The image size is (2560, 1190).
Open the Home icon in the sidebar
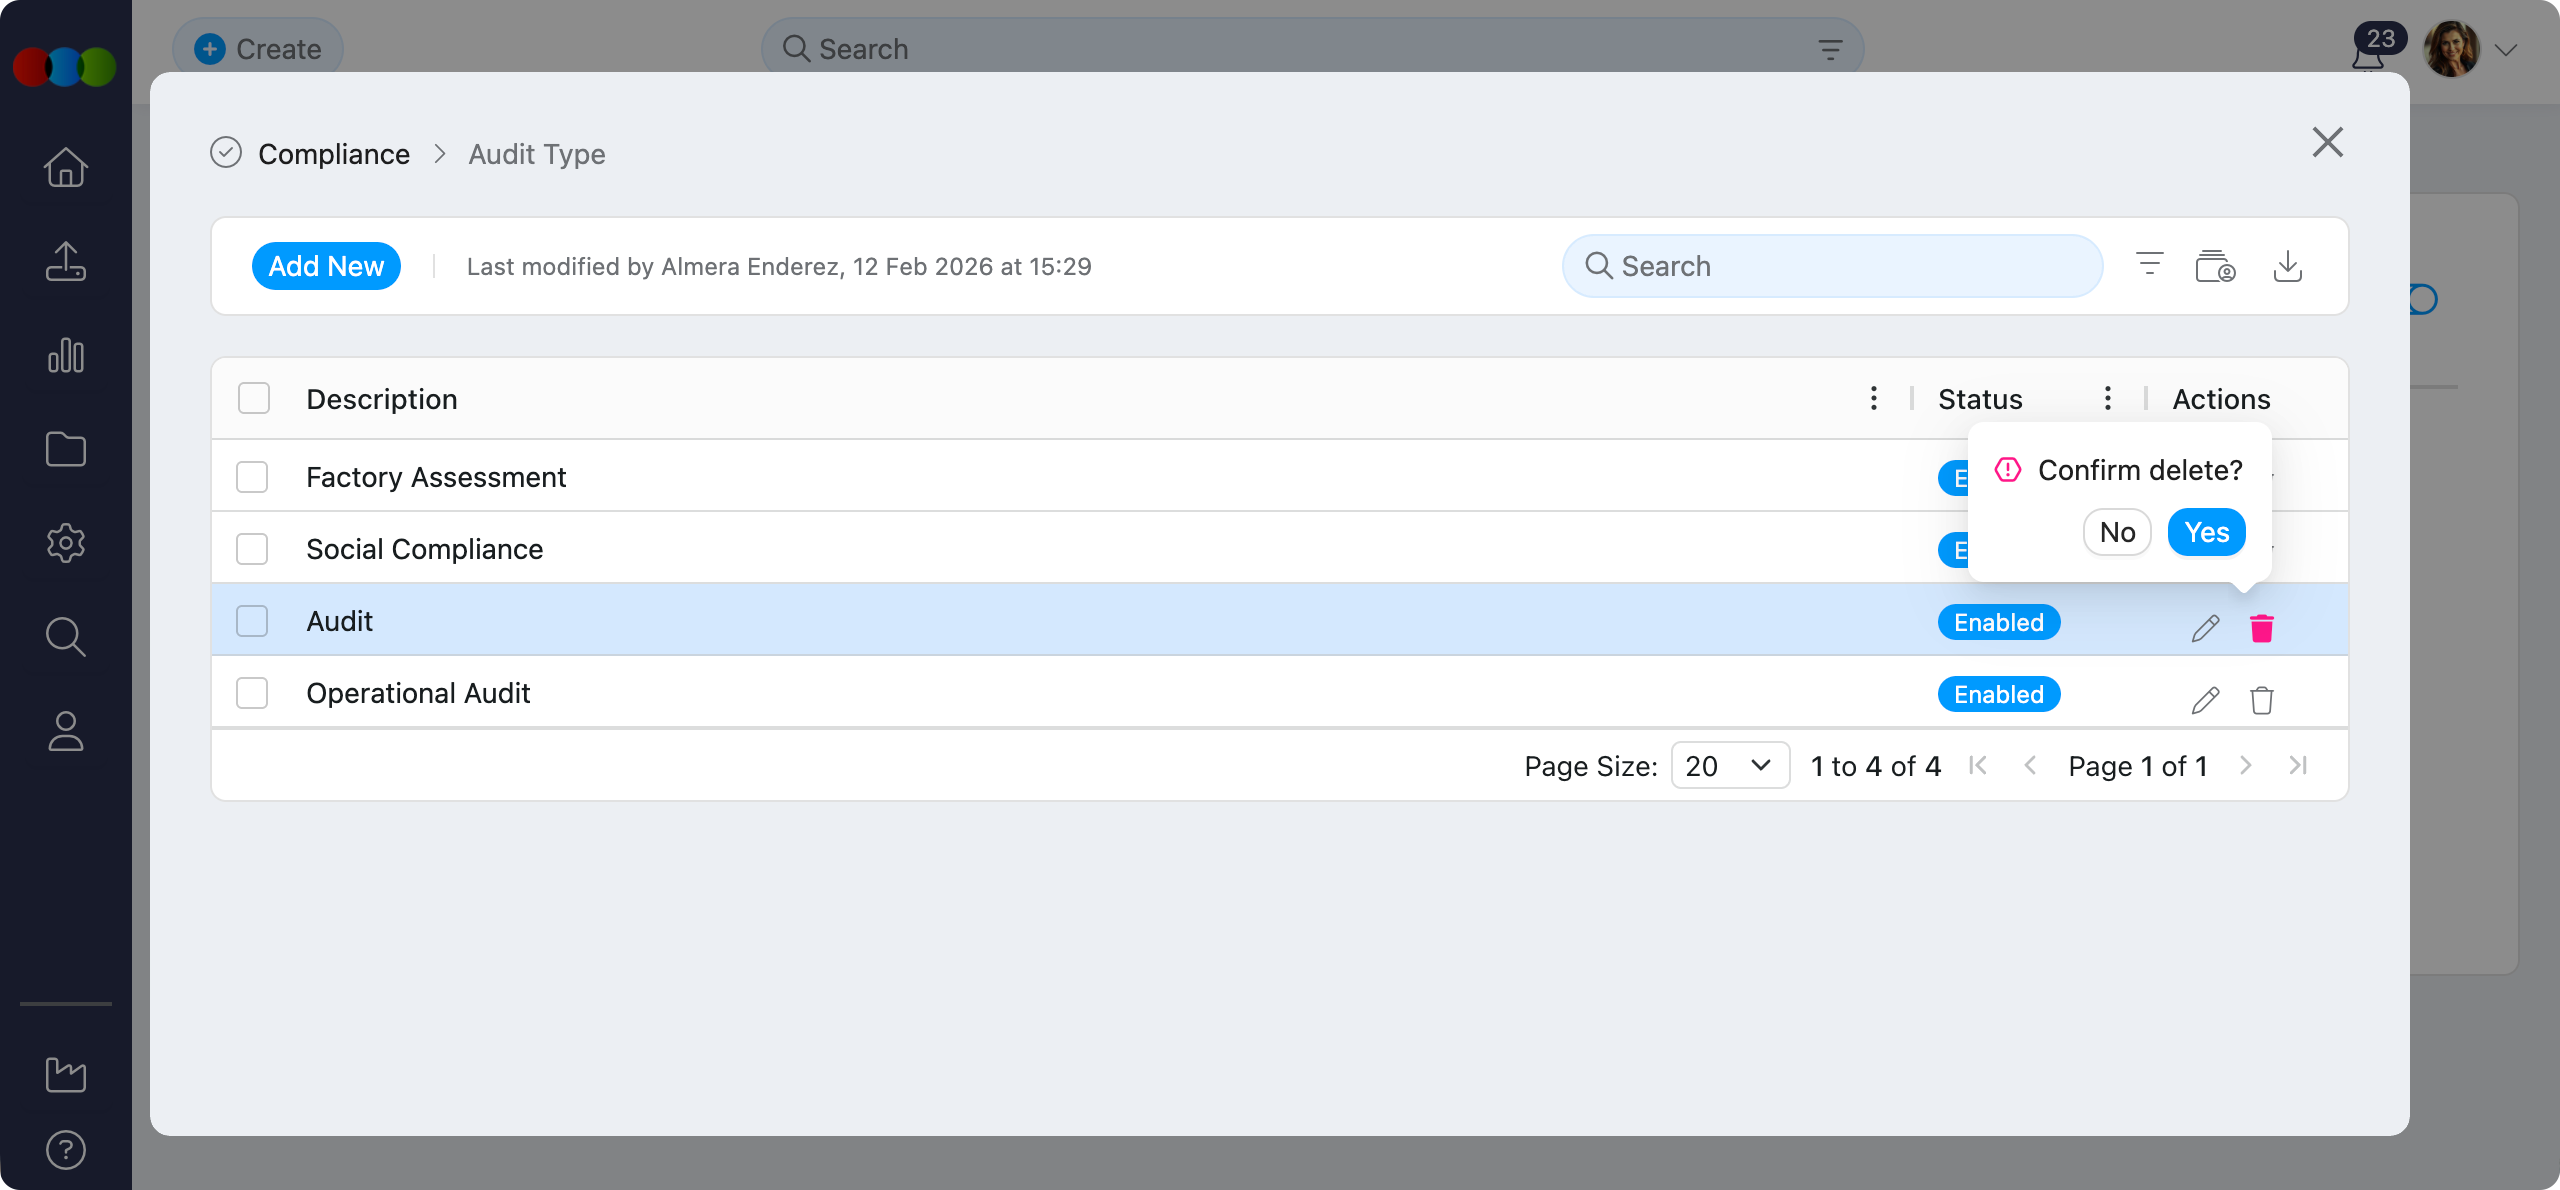tap(65, 168)
